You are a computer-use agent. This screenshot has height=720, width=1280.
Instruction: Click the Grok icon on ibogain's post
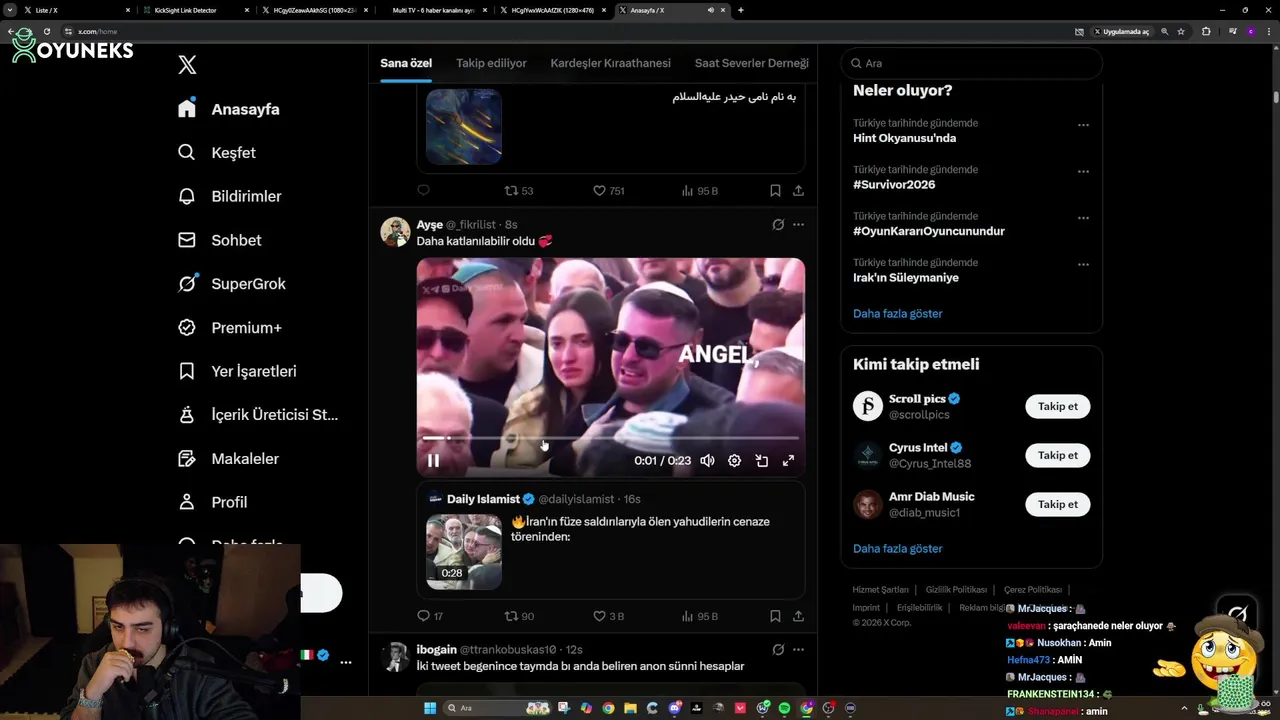click(x=778, y=650)
